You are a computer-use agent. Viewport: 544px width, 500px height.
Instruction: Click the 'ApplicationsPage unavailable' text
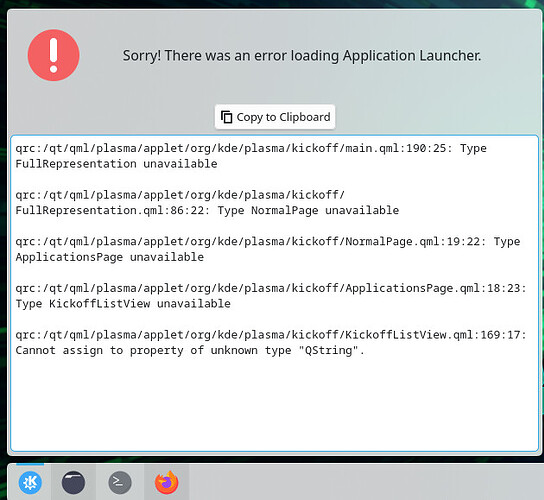[110, 257]
